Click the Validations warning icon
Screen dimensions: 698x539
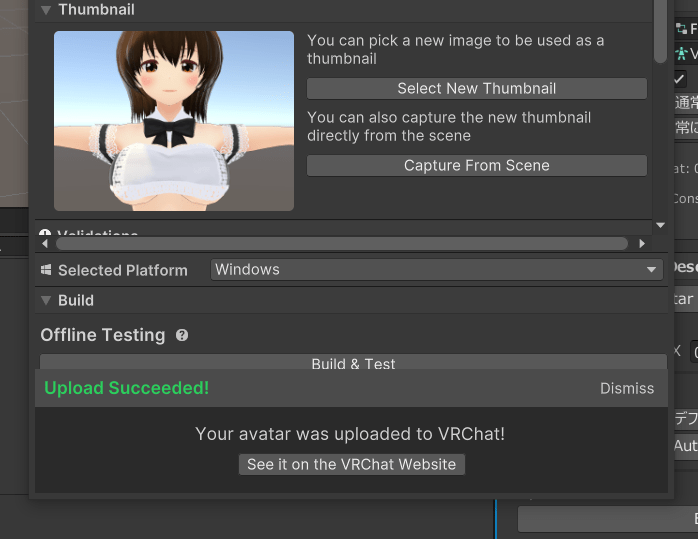click(45, 235)
